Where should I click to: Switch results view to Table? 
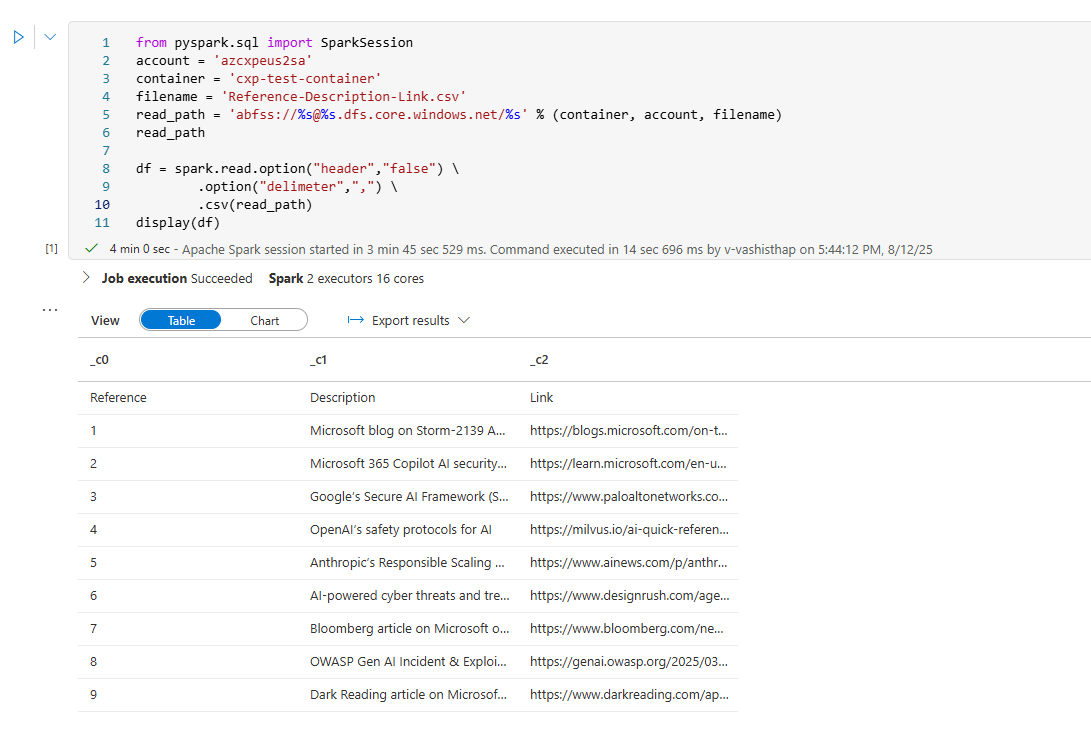(x=181, y=320)
